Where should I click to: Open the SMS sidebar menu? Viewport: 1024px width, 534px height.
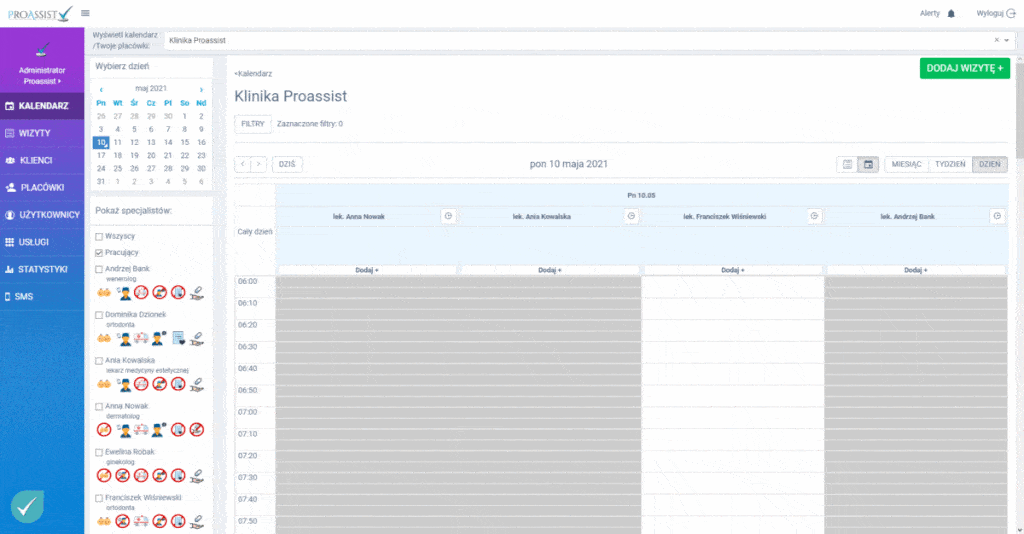42,296
